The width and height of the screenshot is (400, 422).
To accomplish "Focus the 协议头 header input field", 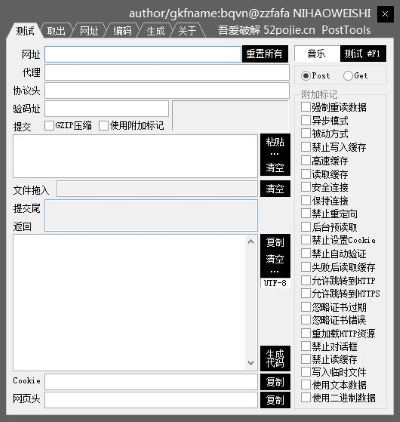I will (167, 91).
